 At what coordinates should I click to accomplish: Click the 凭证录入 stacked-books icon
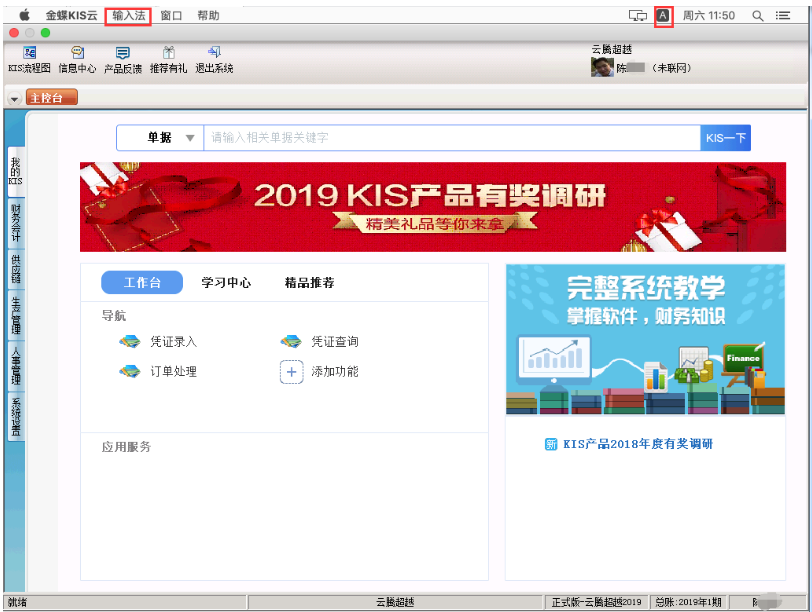[x=130, y=341]
